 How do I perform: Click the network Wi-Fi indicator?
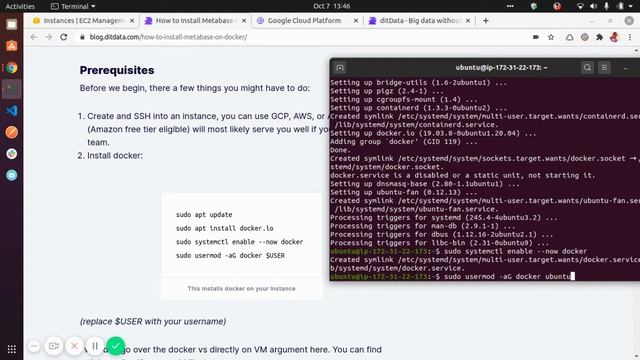click(580, 6)
